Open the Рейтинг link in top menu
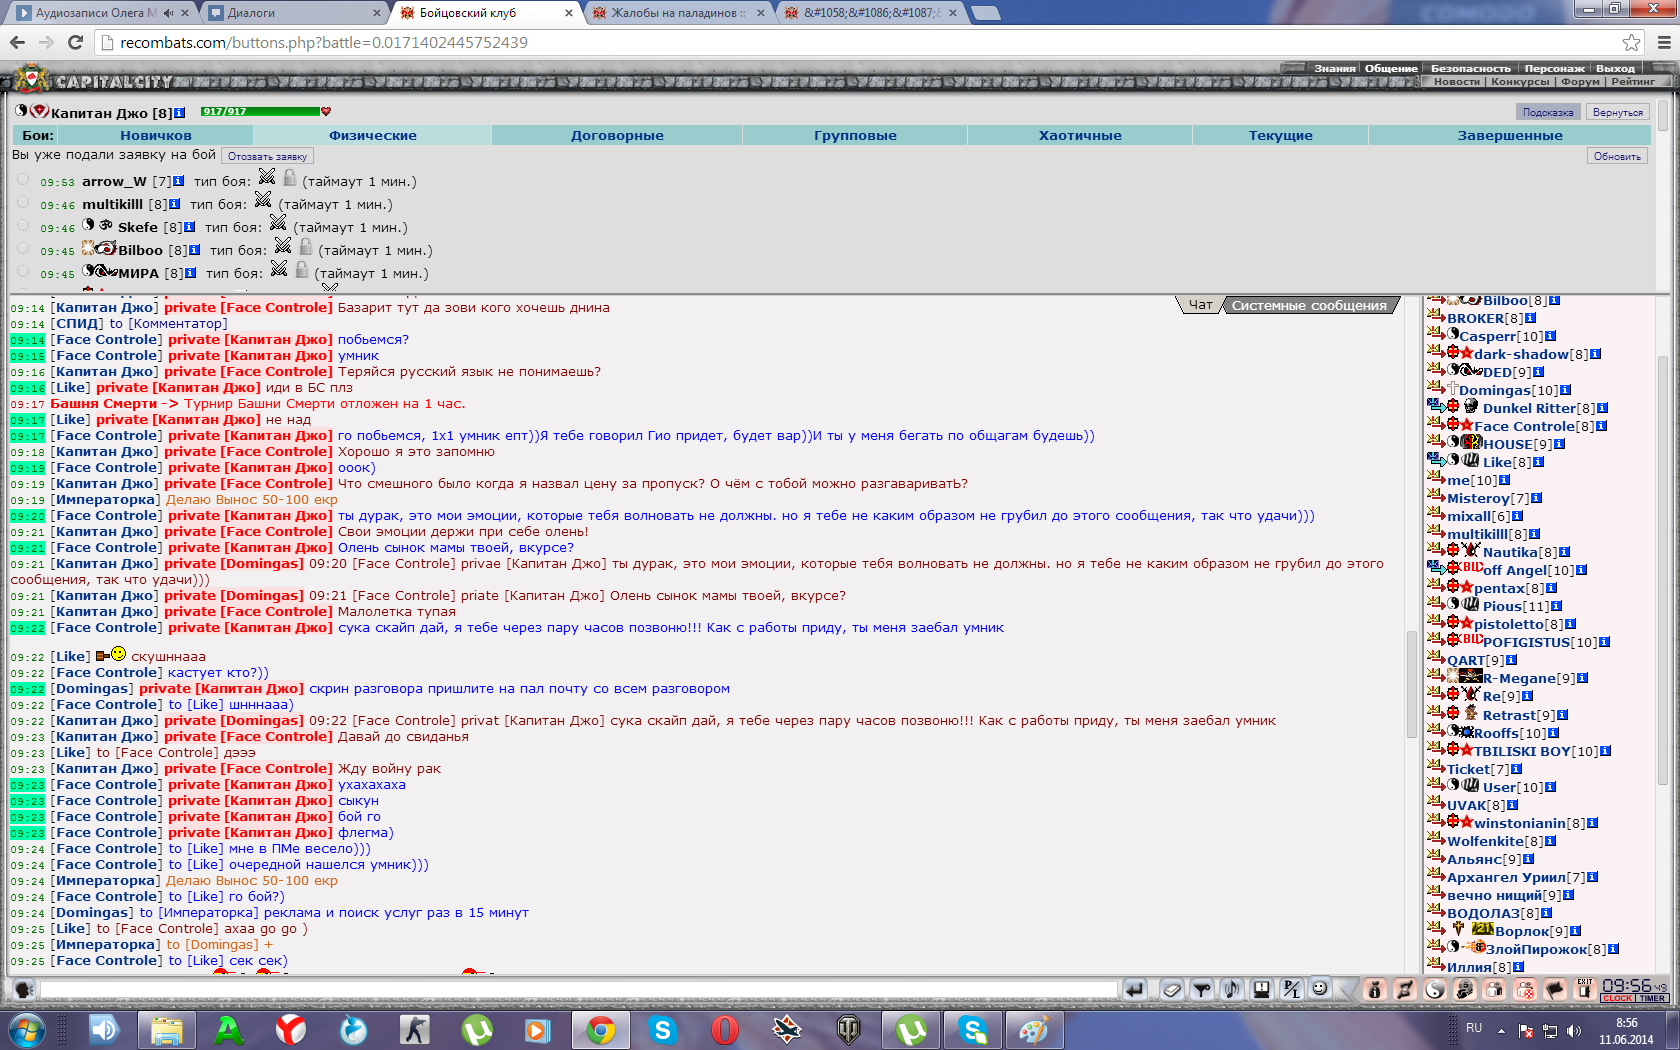The height and width of the screenshot is (1050, 1680). (x=1633, y=81)
